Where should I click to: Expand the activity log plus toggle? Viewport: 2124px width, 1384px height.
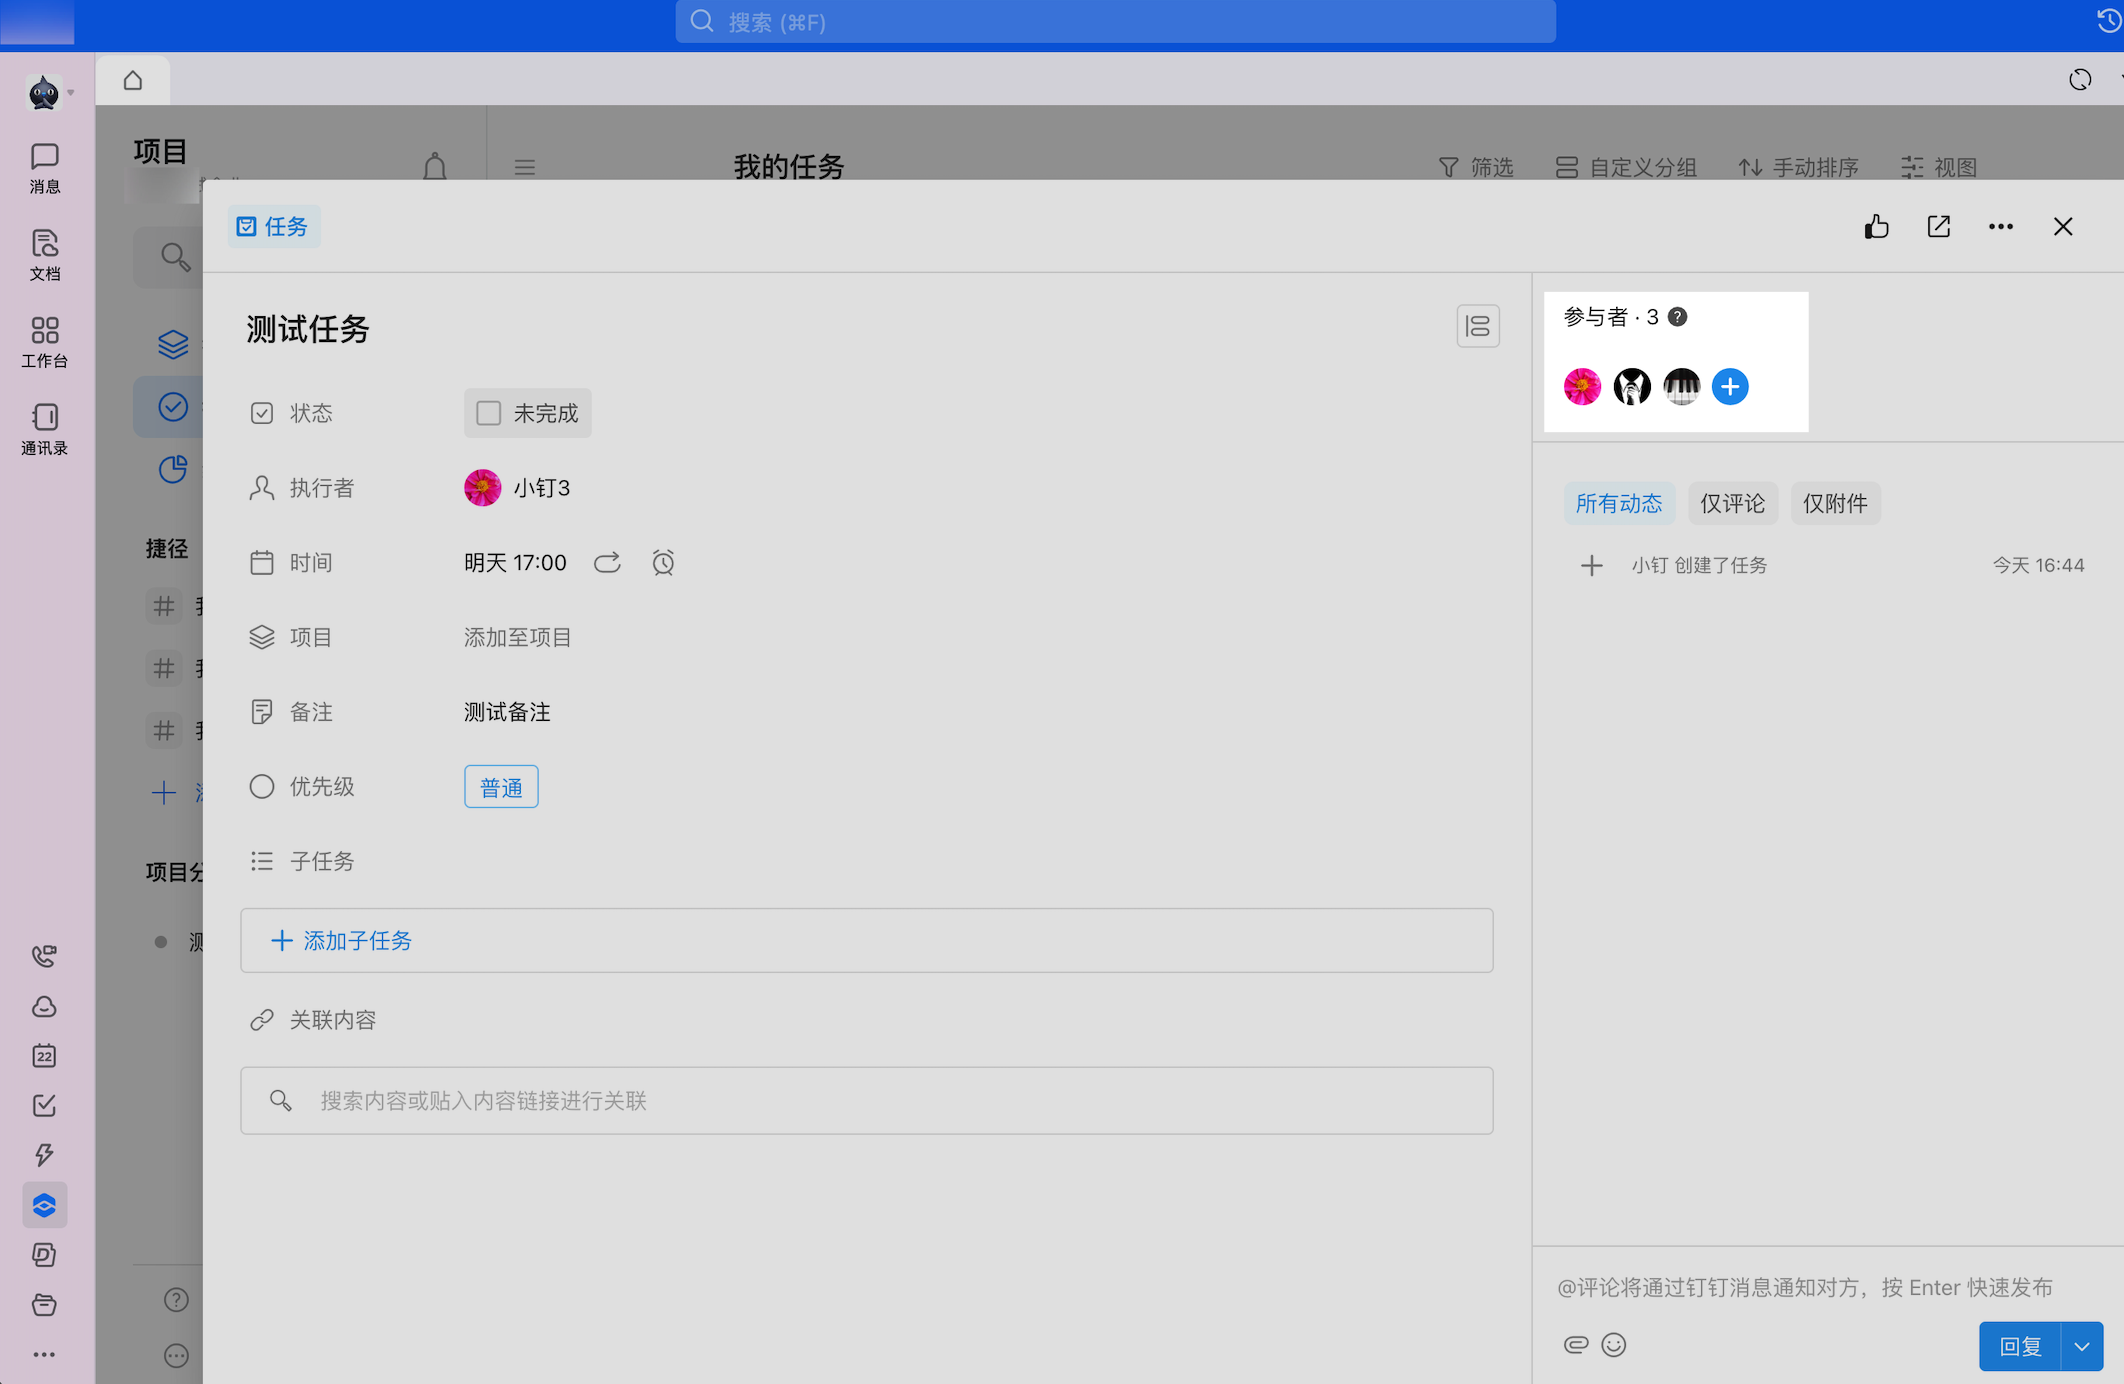tap(1591, 566)
